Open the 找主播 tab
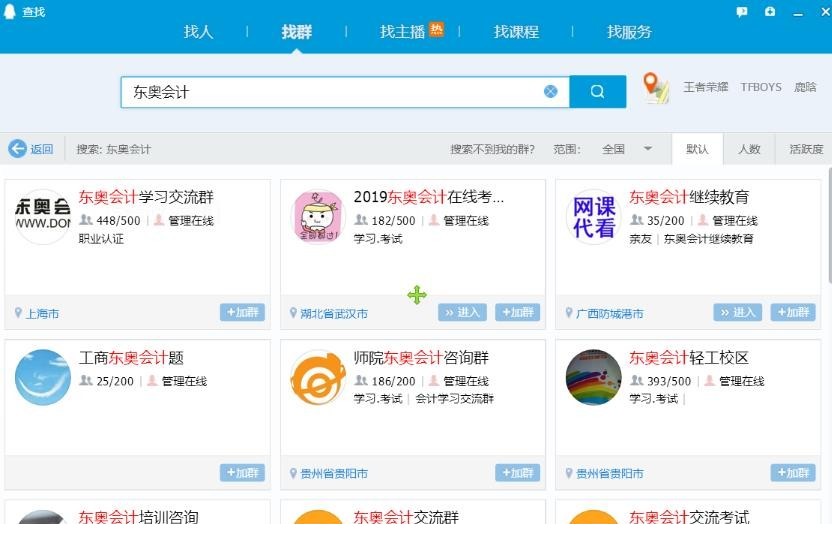Screen dimensions: 832x547 click(402, 32)
